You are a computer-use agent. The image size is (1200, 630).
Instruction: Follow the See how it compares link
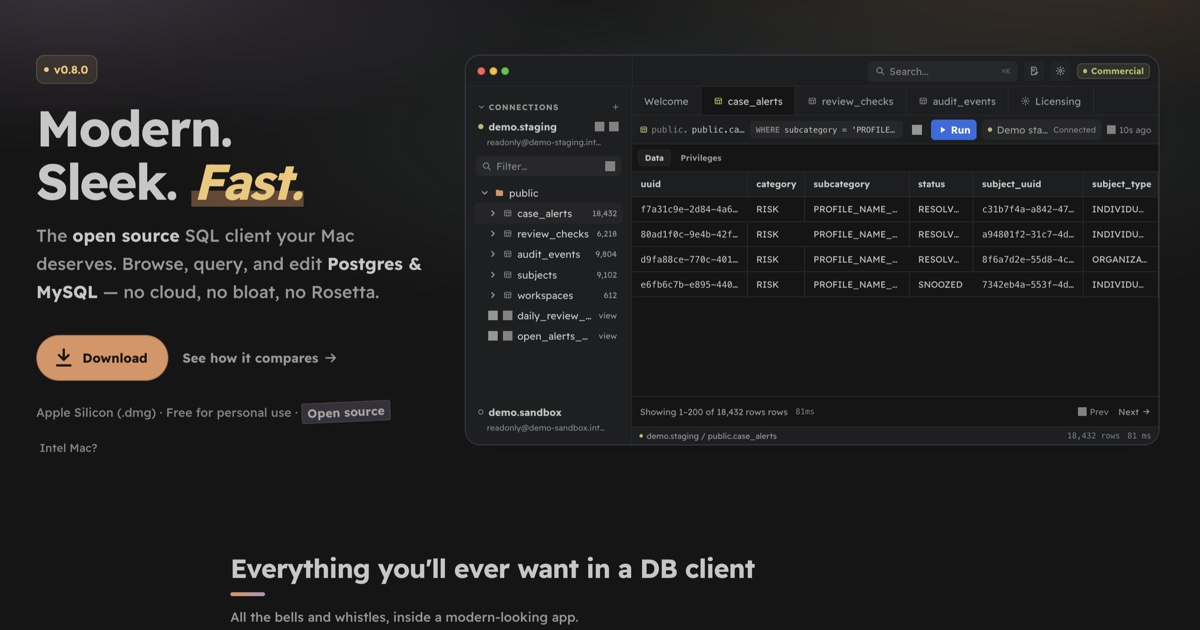(259, 358)
